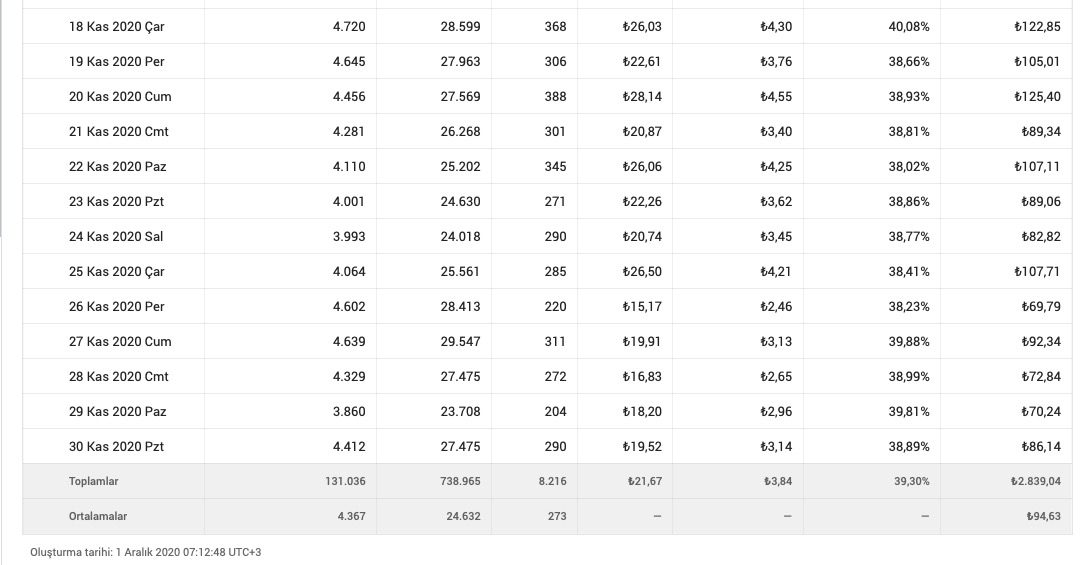Screen dimensions: 1091x565
Task: Click the Ortalamalar row label
Action: pyautogui.click(x=97, y=516)
